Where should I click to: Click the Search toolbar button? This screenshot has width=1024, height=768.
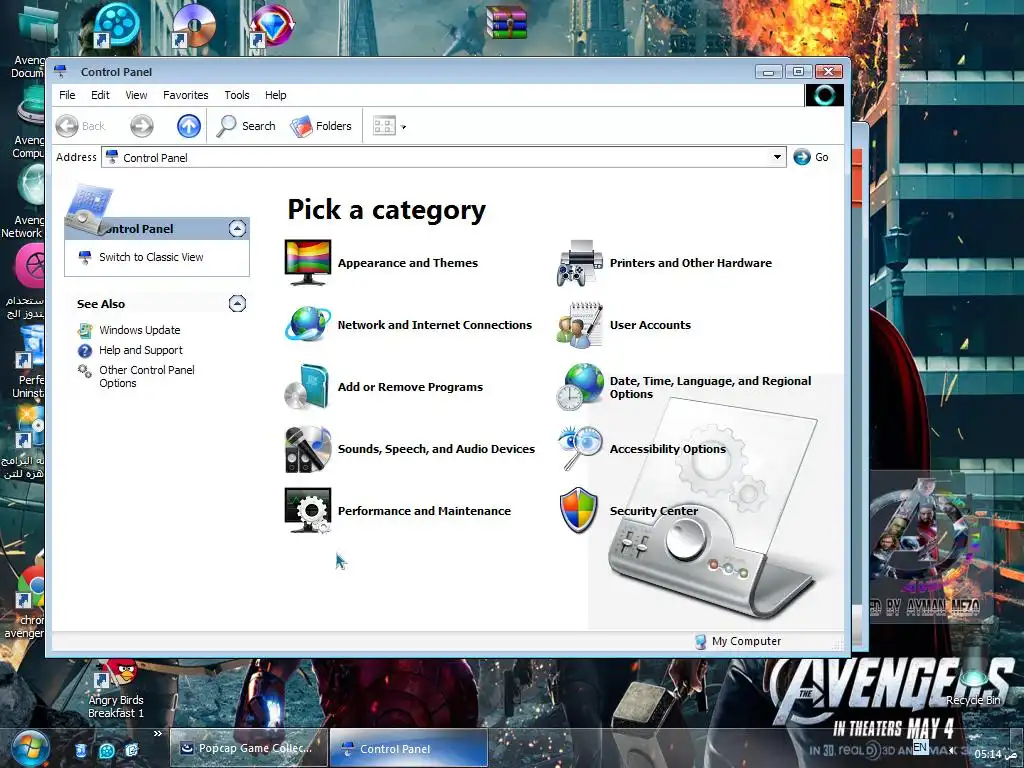[x=246, y=126]
